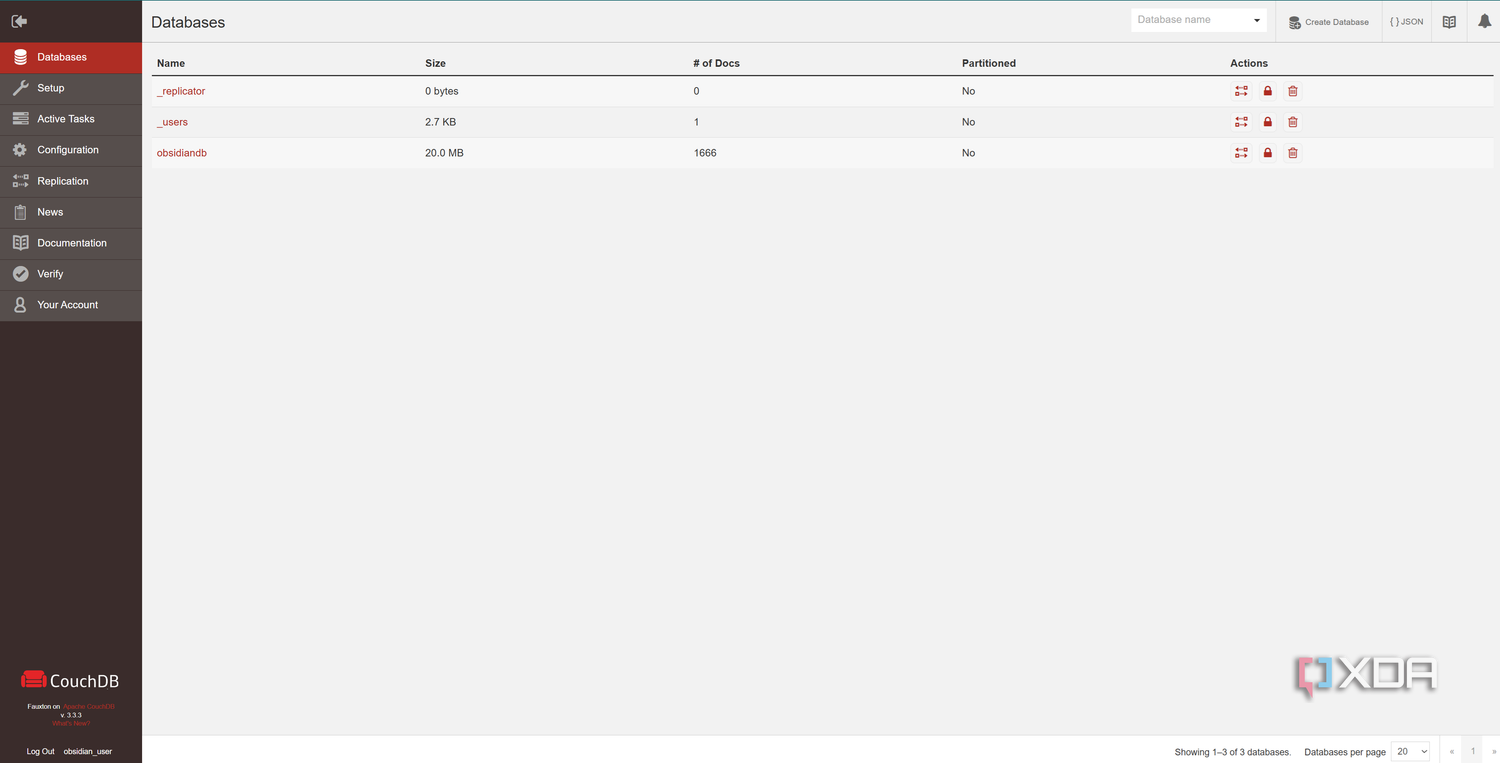View the { } JSON button
The width and height of the screenshot is (1500, 763).
pos(1406,21)
